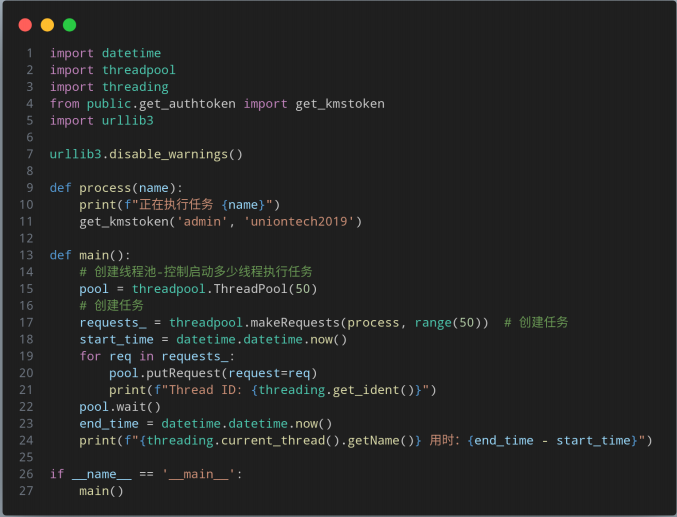Click line number 25 in the gutter
This screenshot has height=517, width=677.
click(26, 457)
